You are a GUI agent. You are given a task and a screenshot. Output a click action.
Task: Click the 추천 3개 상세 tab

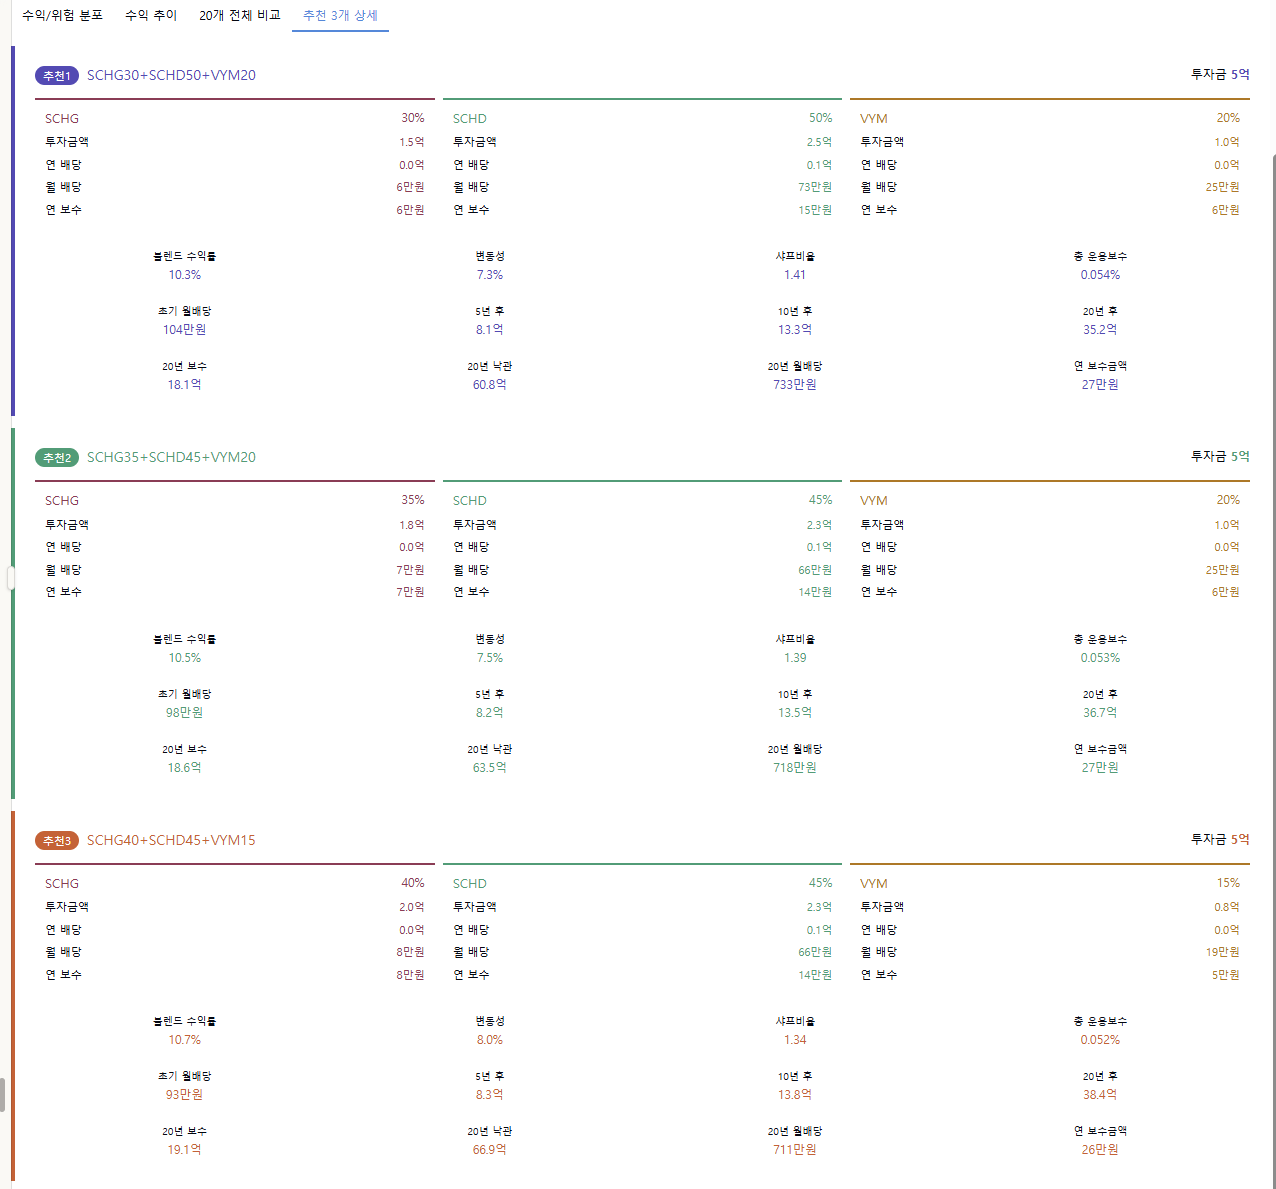340,16
